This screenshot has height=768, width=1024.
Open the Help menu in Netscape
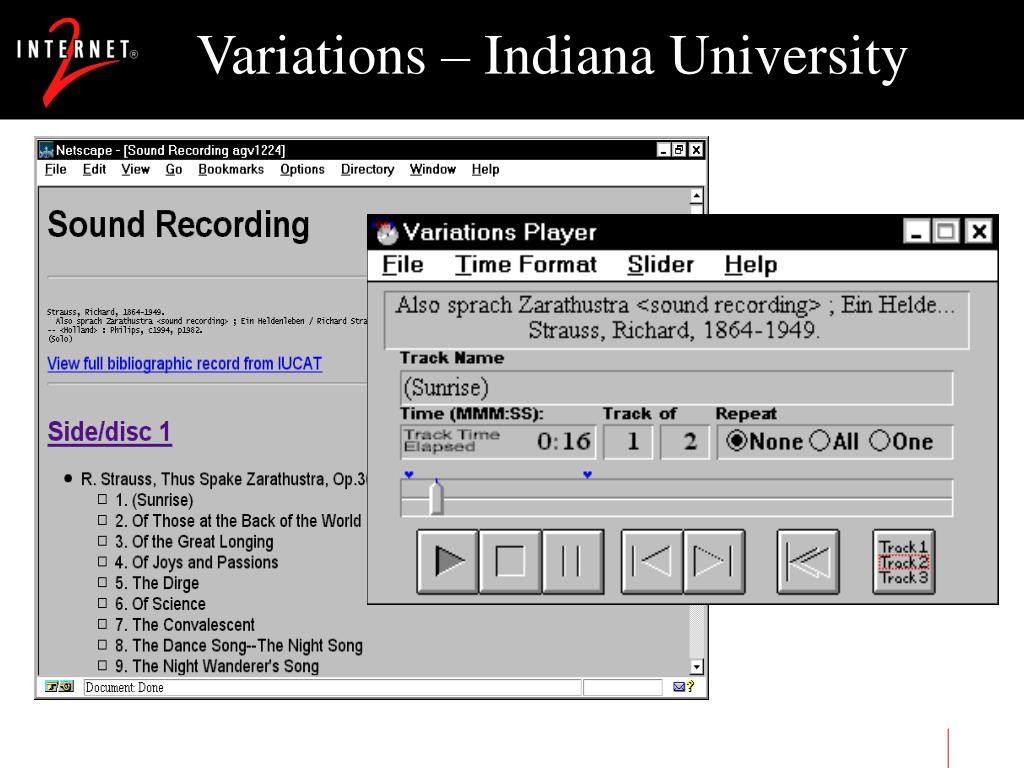pyautogui.click(x=485, y=170)
